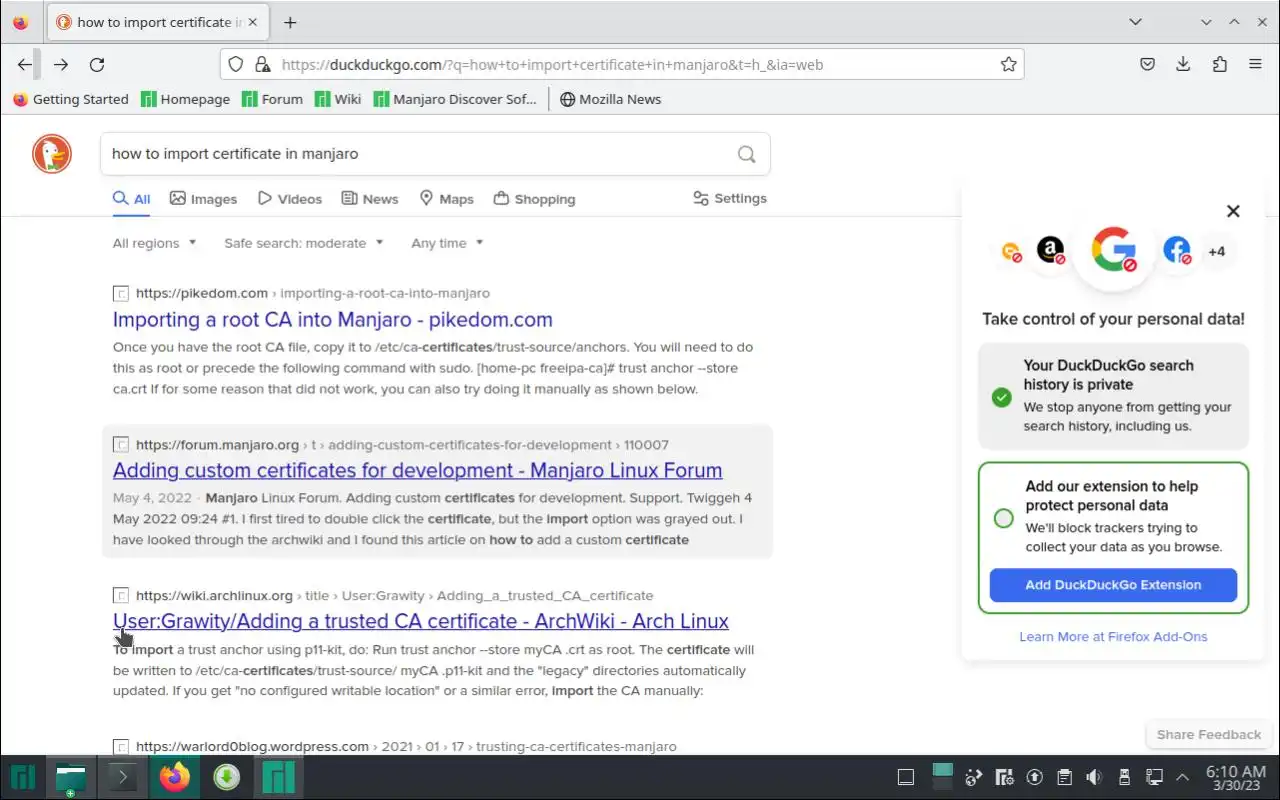Open the Any time filter dropdown
Image resolution: width=1280 pixels, height=800 pixels.
(x=447, y=243)
